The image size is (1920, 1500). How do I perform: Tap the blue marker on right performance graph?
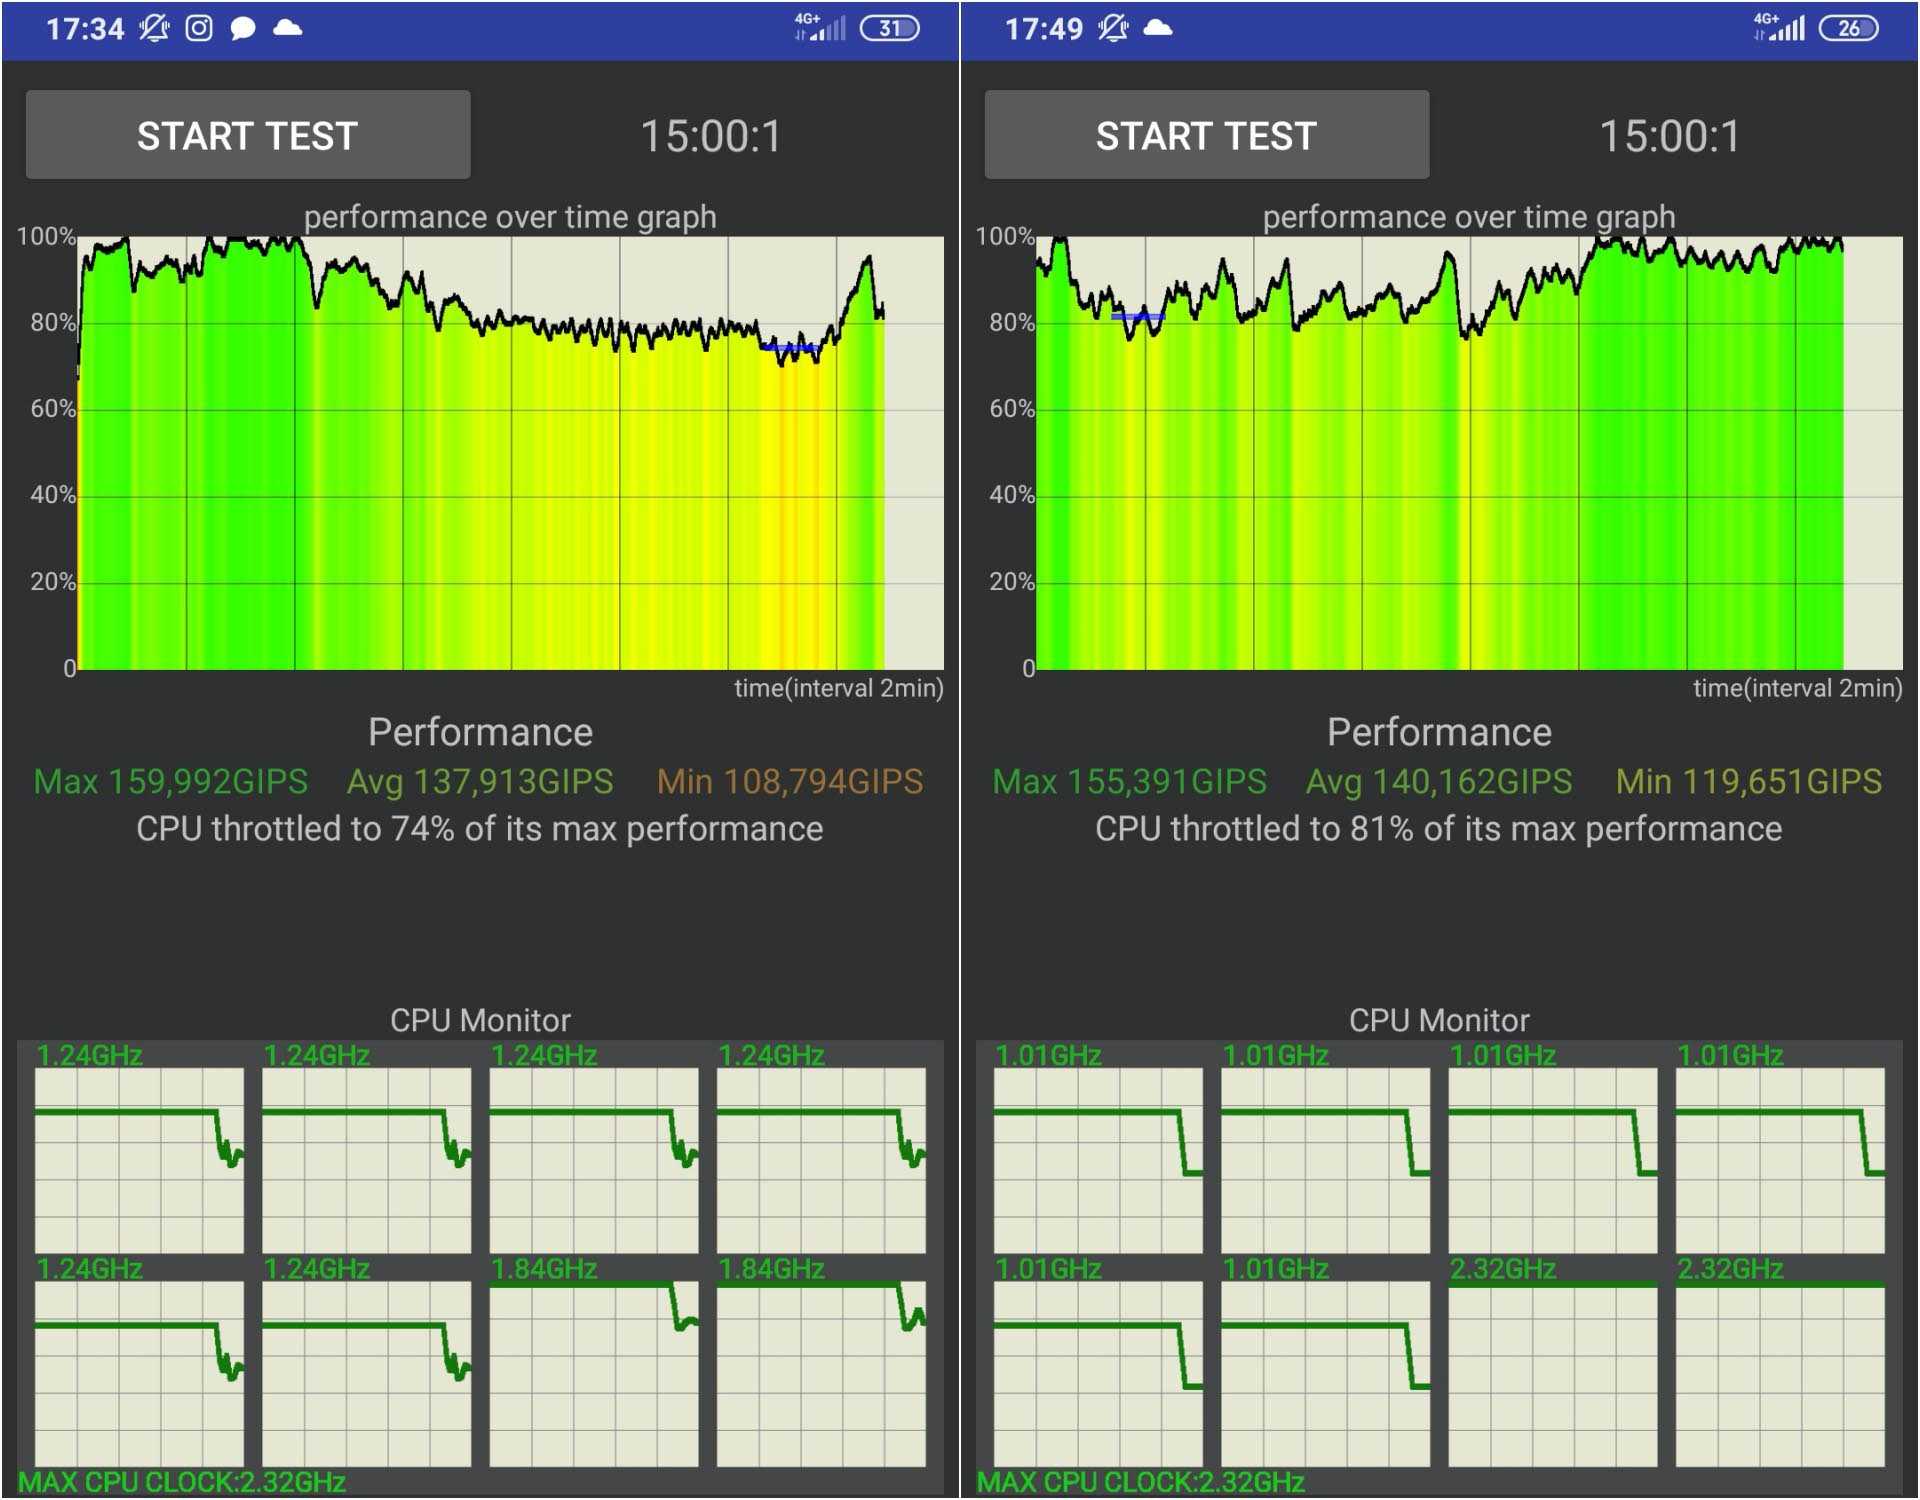point(1138,317)
